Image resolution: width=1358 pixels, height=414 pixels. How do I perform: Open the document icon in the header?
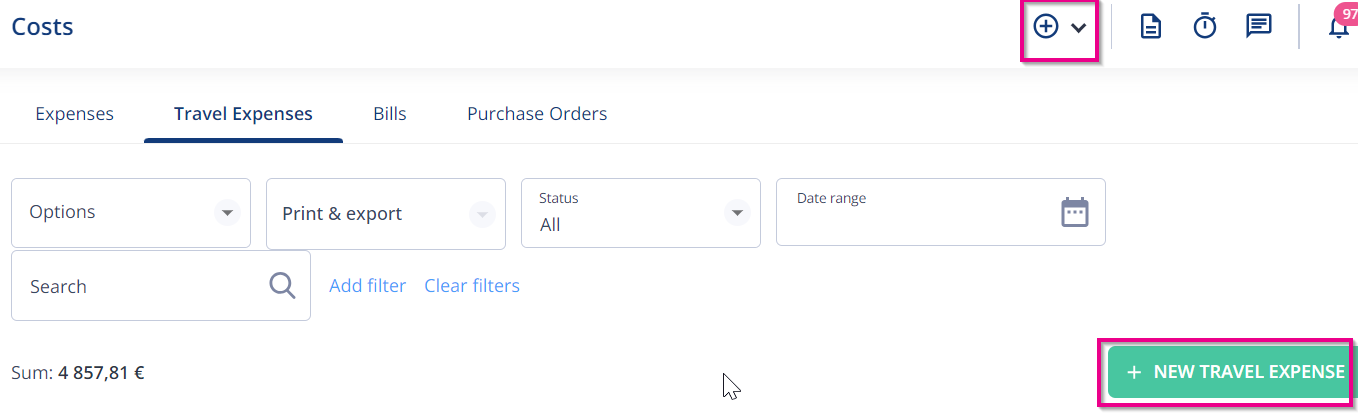click(x=1151, y=27)
